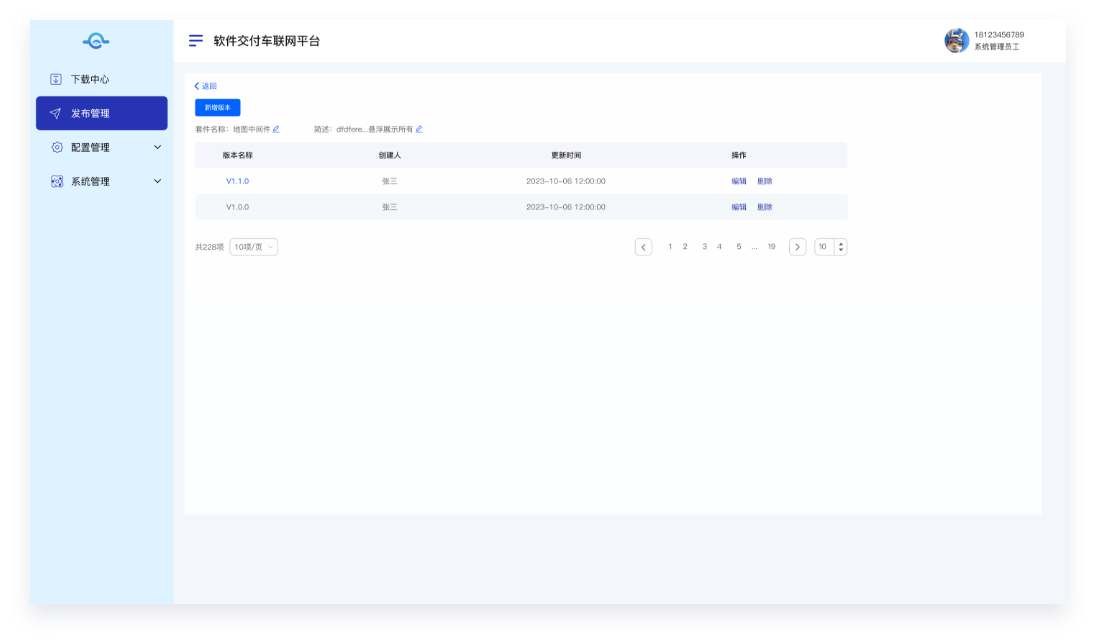The width and height of the screenshot is (1096, 644).
Task: Go to page 19 in pagination
Action: pos(771,247)
